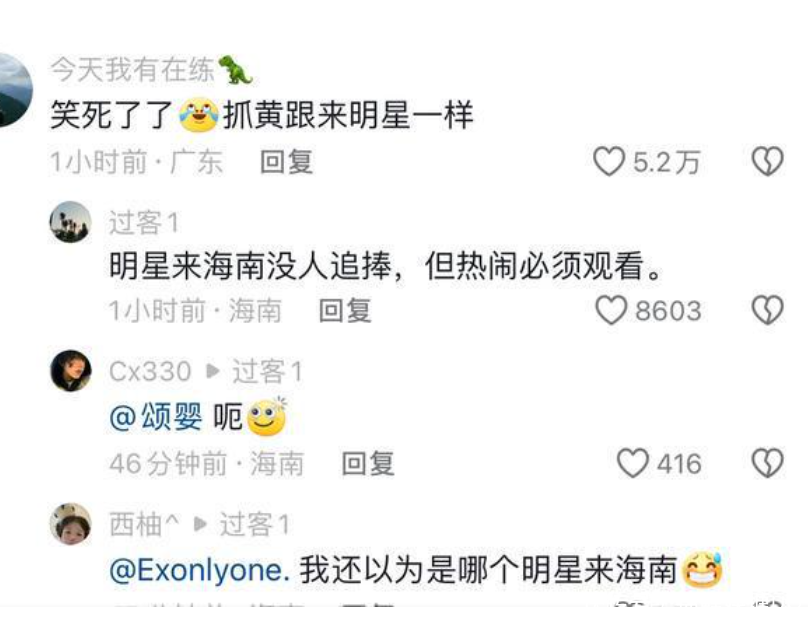Image resolution: width=808 pixels, height=619 pixels.
Task: Like the comment with 5.2万 likes
Action: [x=609, y=161]
